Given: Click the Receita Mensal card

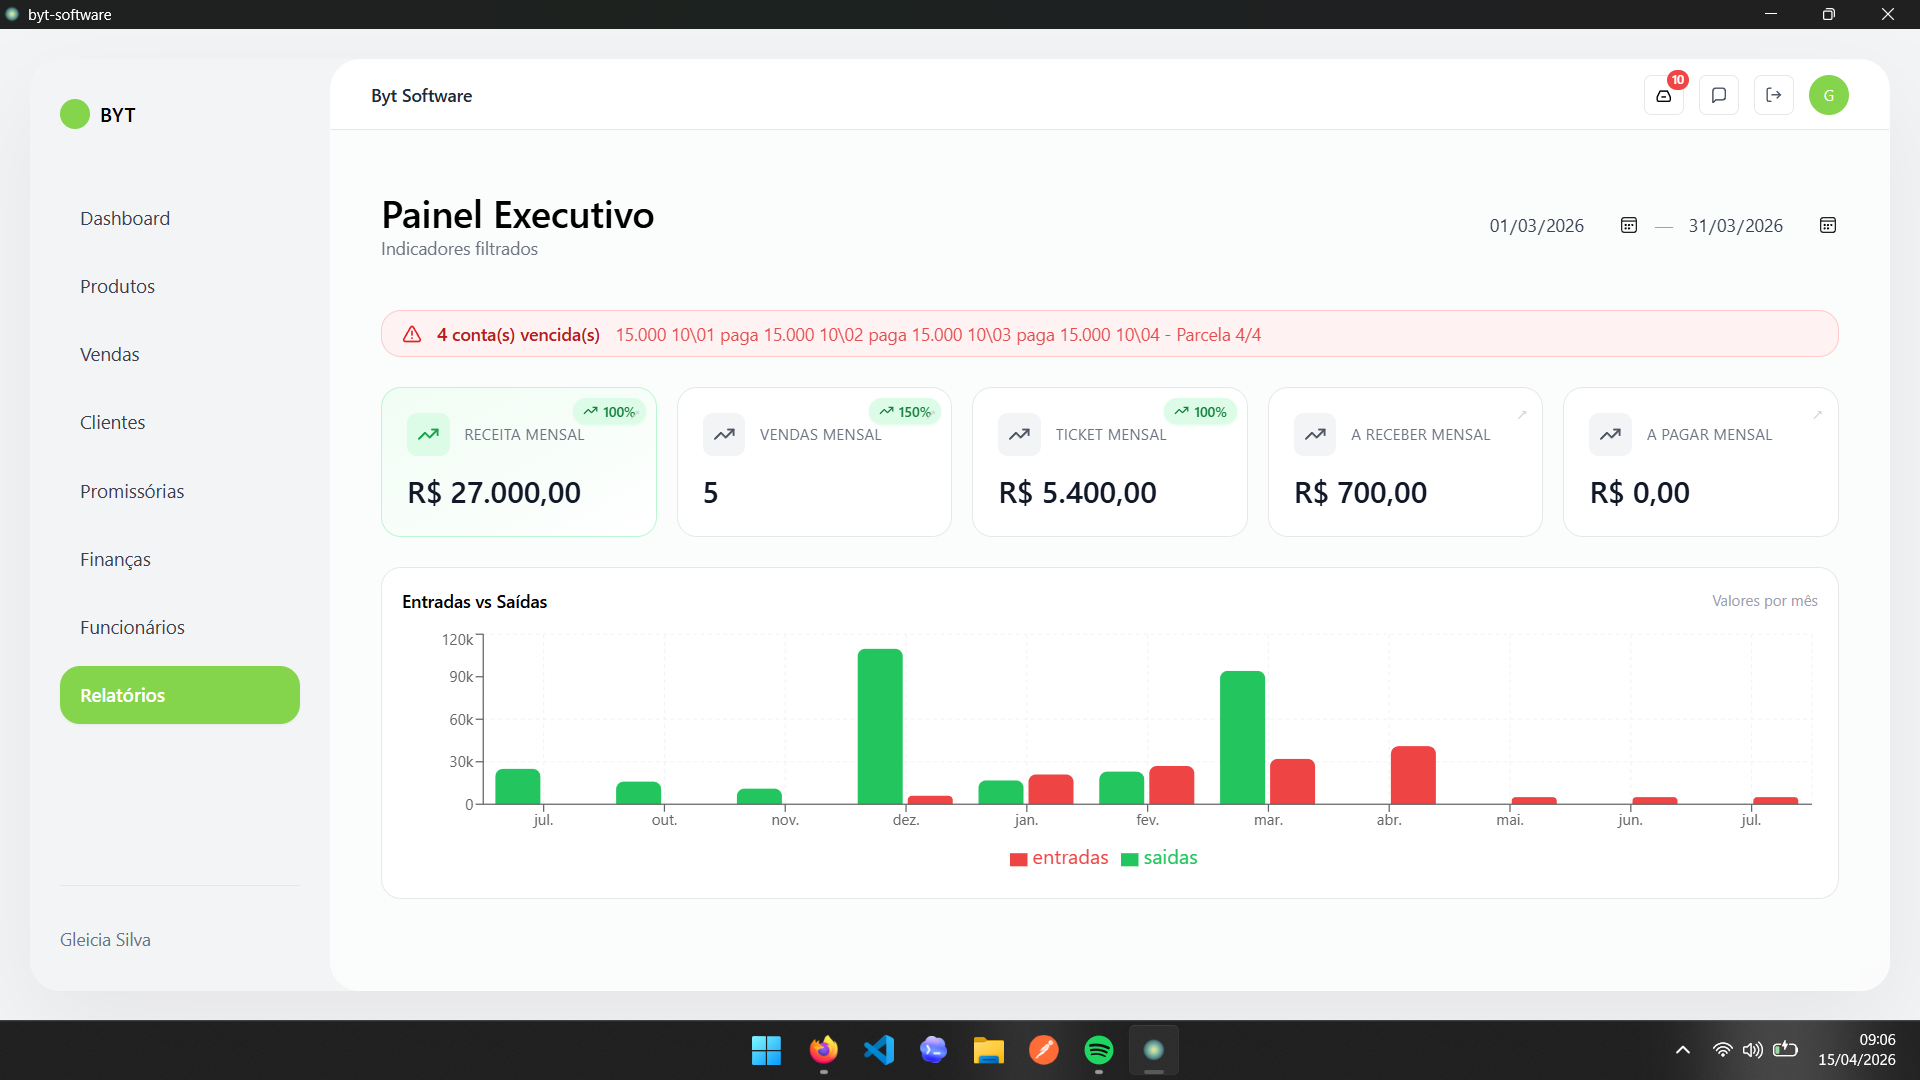Looking at the screenshot, I should pyautogui.click(x=518, y=462).
